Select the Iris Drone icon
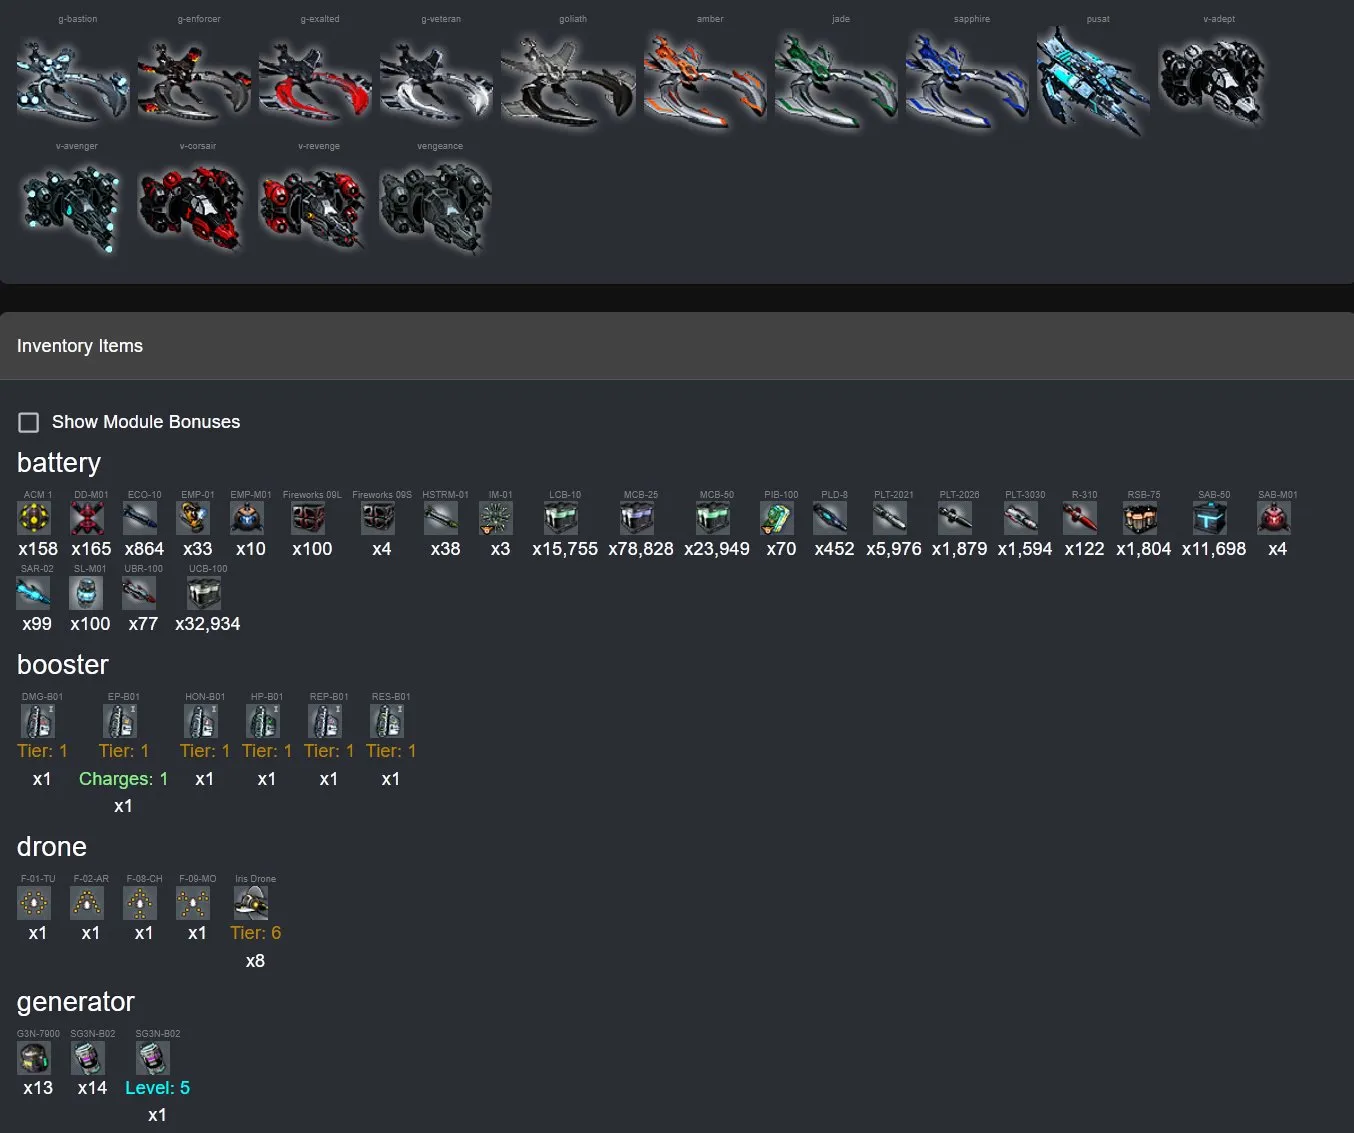This screenshot has width=1354, height=1133. pos(251,904)
